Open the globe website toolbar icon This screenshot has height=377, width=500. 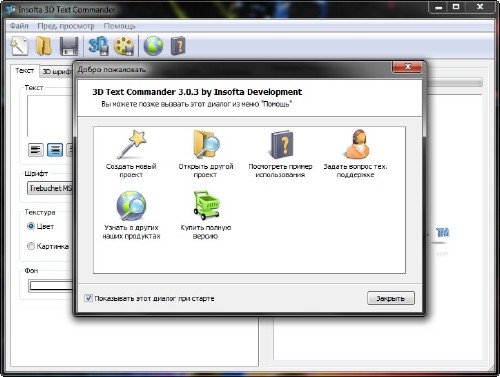point(153,46)
